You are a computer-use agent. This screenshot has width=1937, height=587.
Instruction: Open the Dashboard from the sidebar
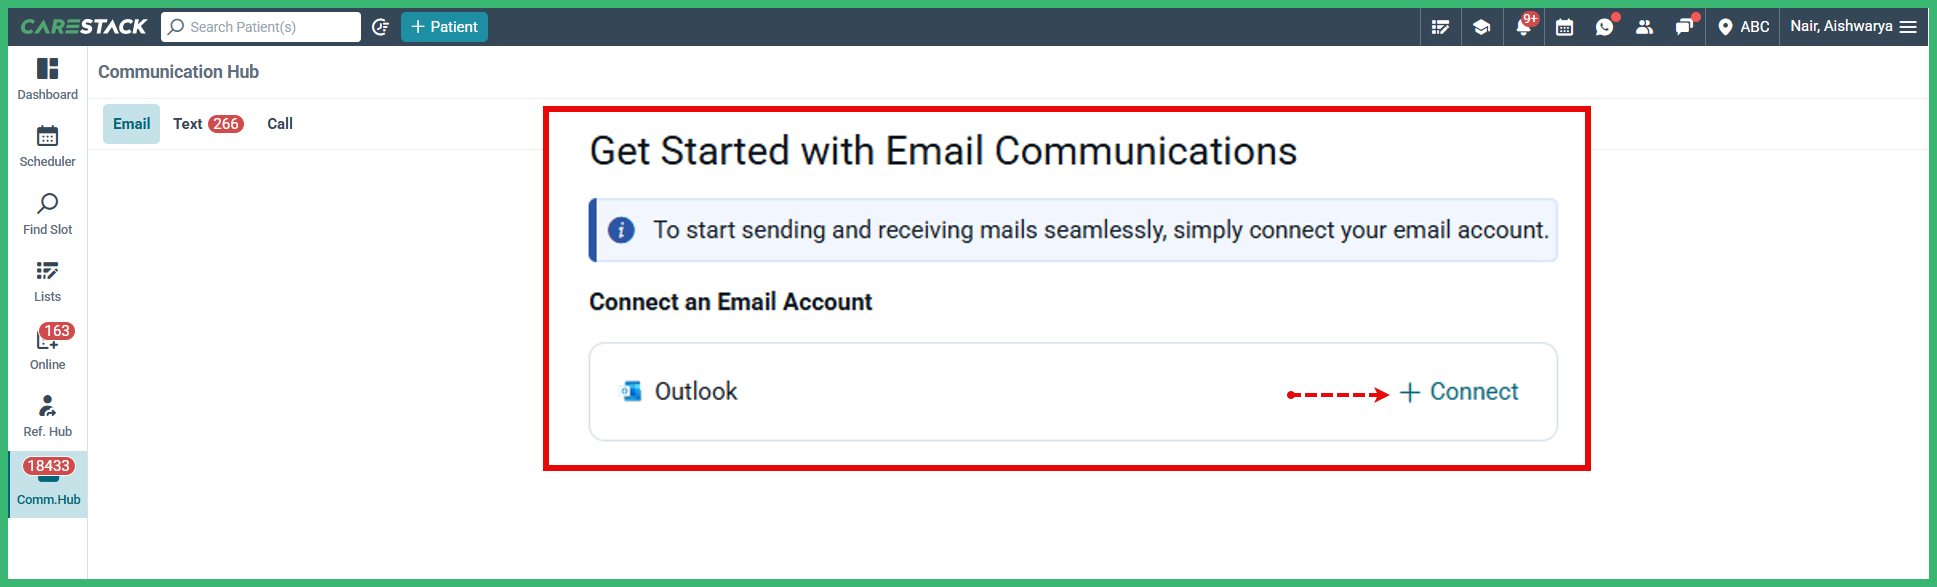(x=47, y=79)
